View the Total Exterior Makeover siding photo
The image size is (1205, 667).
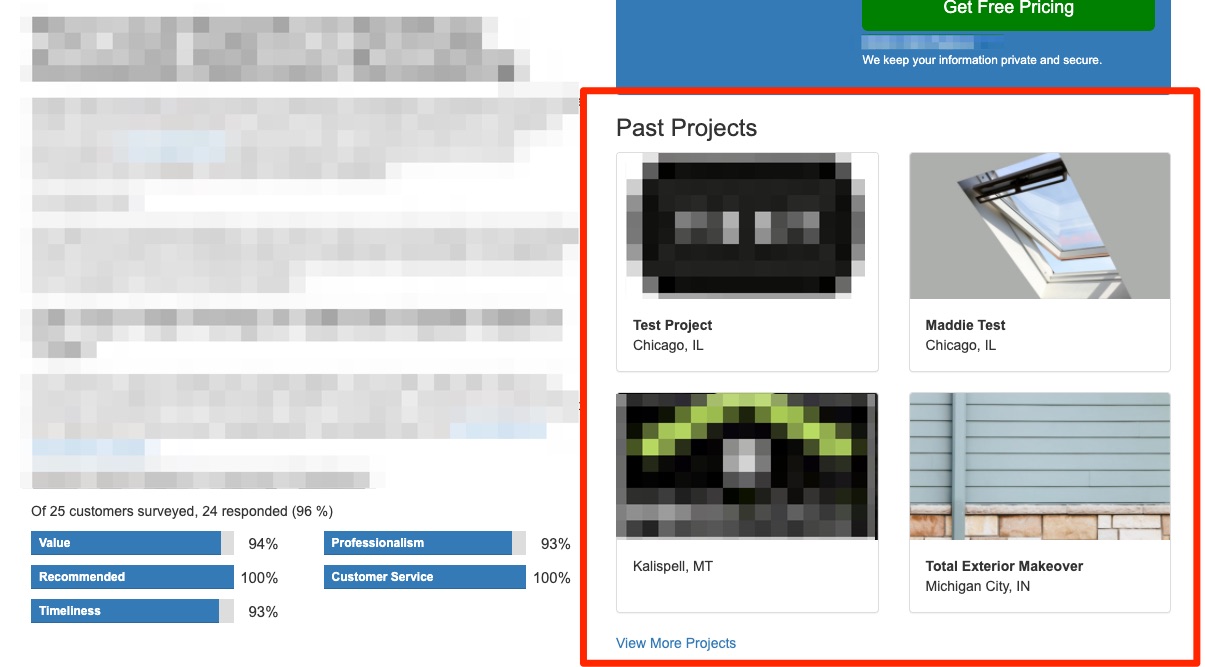tap(1039, 466)
